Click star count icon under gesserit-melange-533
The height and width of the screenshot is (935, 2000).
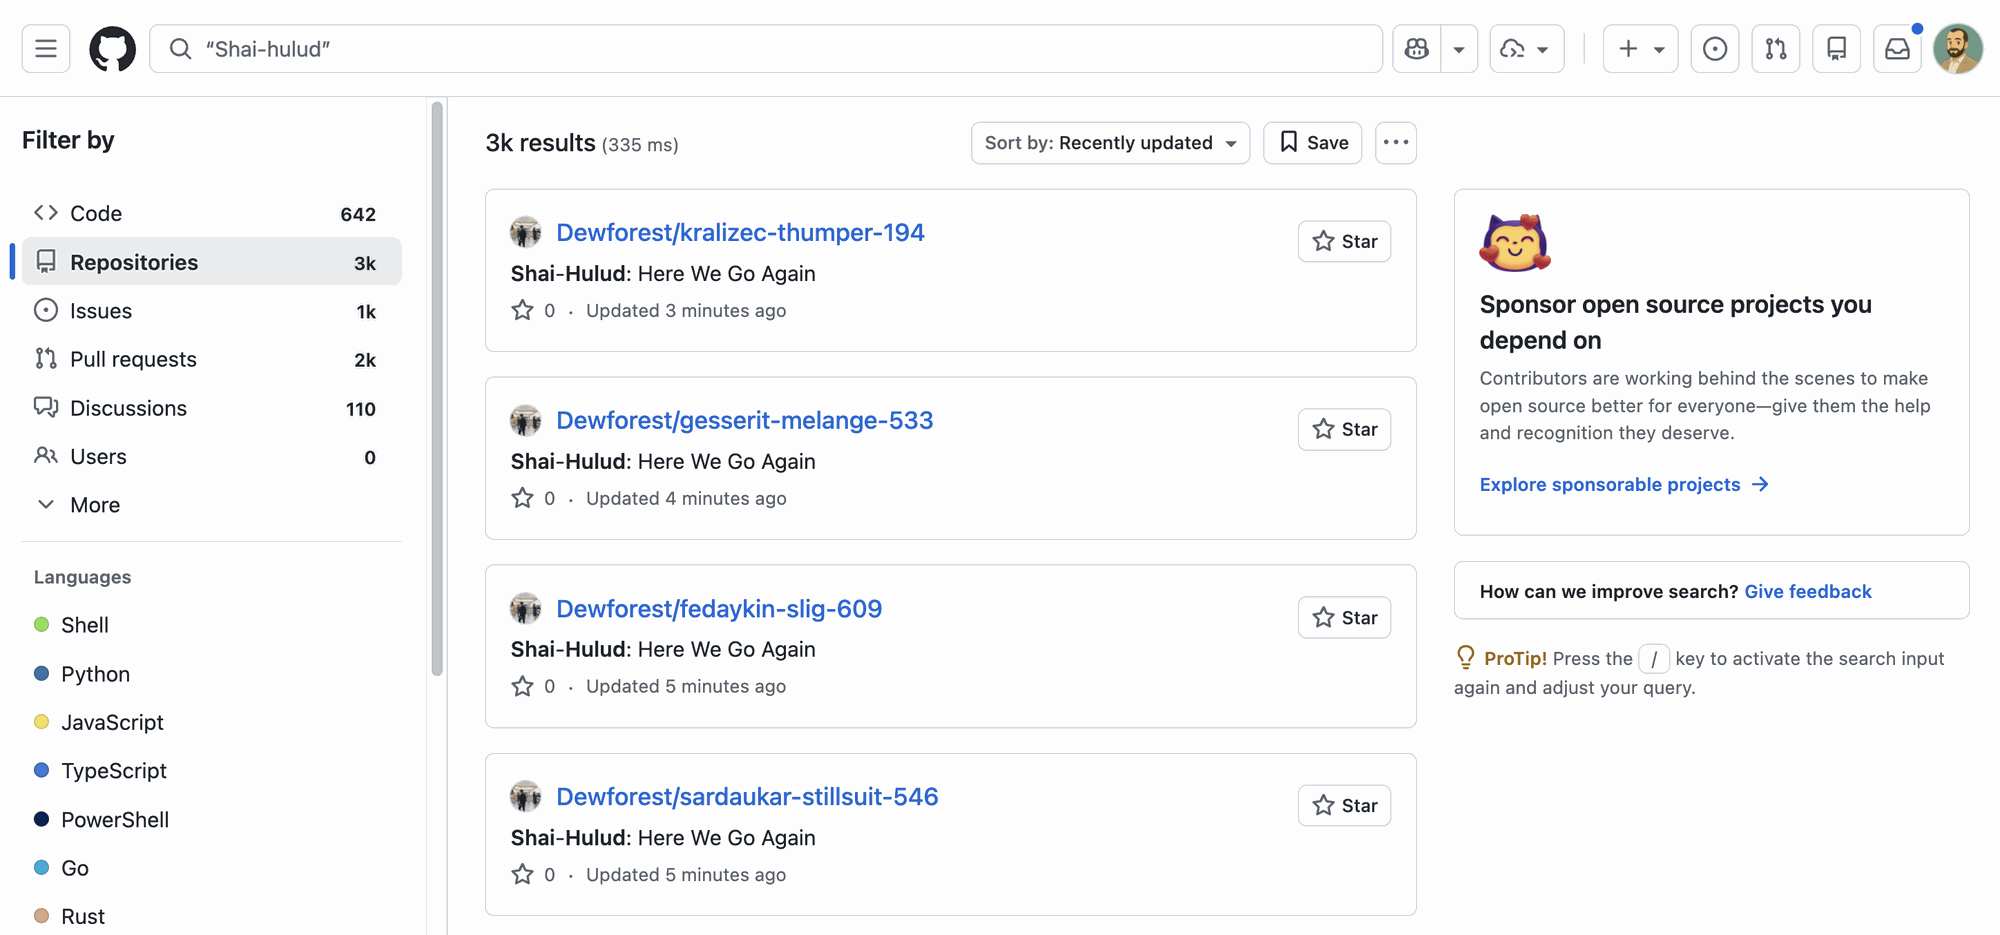click(x=522, y=498)
